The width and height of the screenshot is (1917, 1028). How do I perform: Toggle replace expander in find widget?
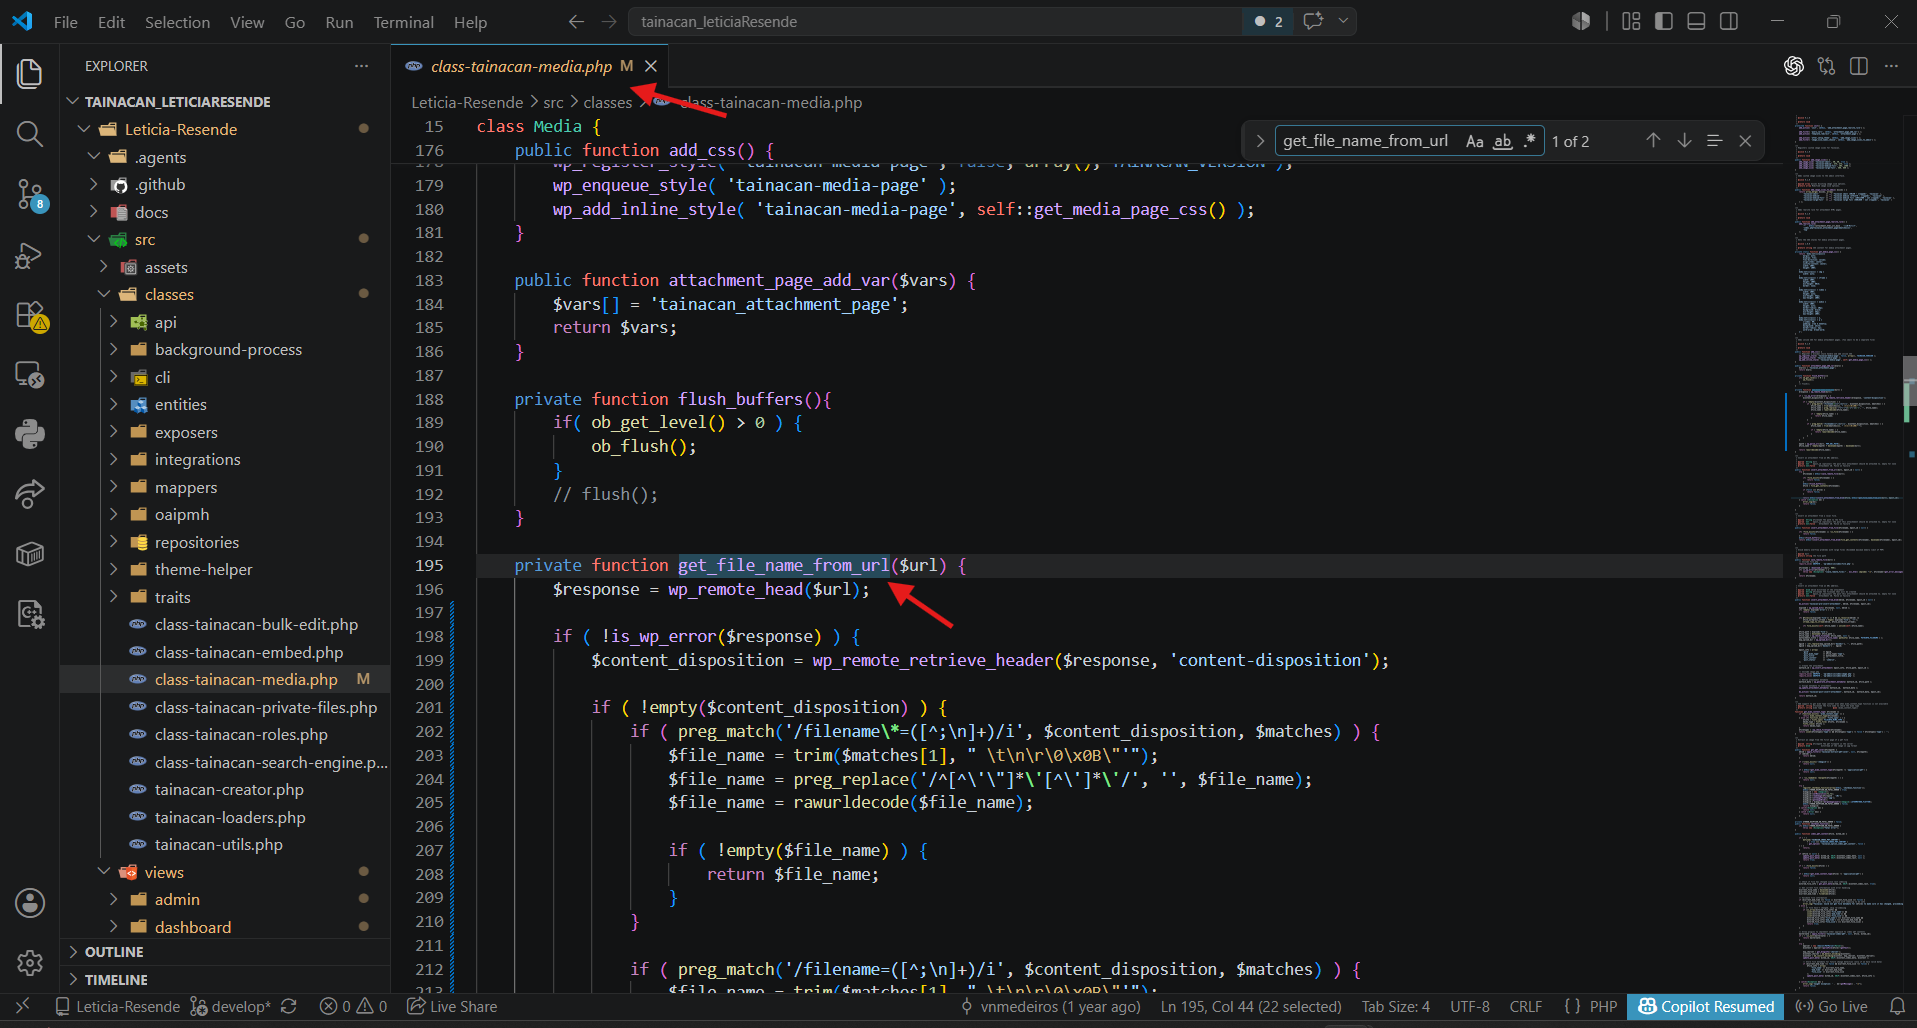pos(1260,141)
